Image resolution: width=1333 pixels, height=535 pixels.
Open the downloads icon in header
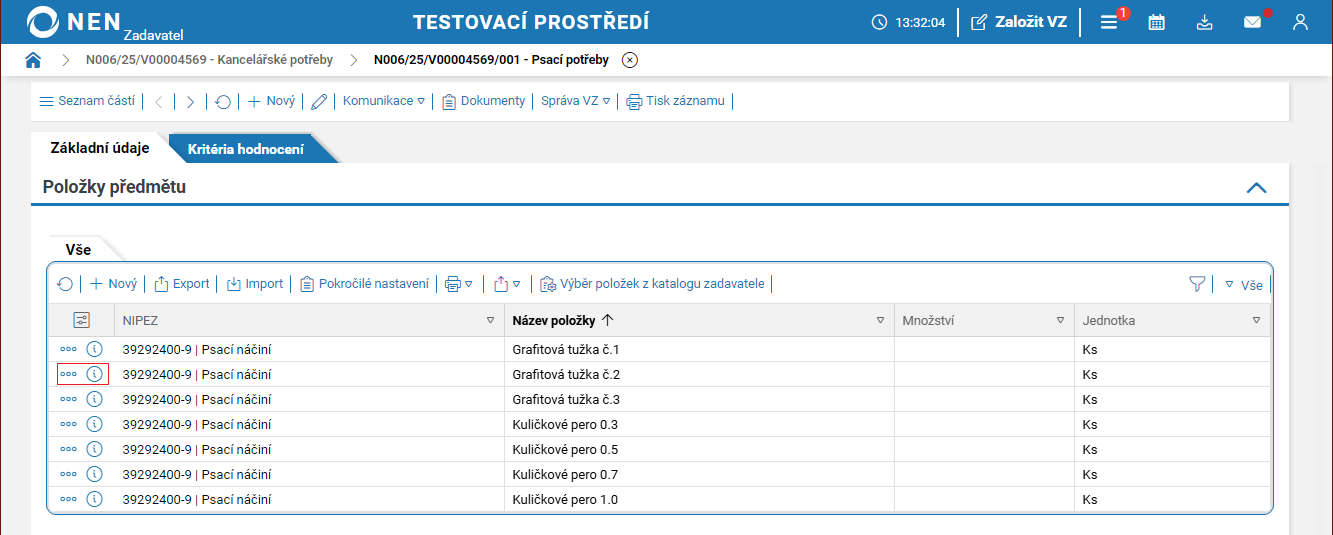pos(1204,22)
